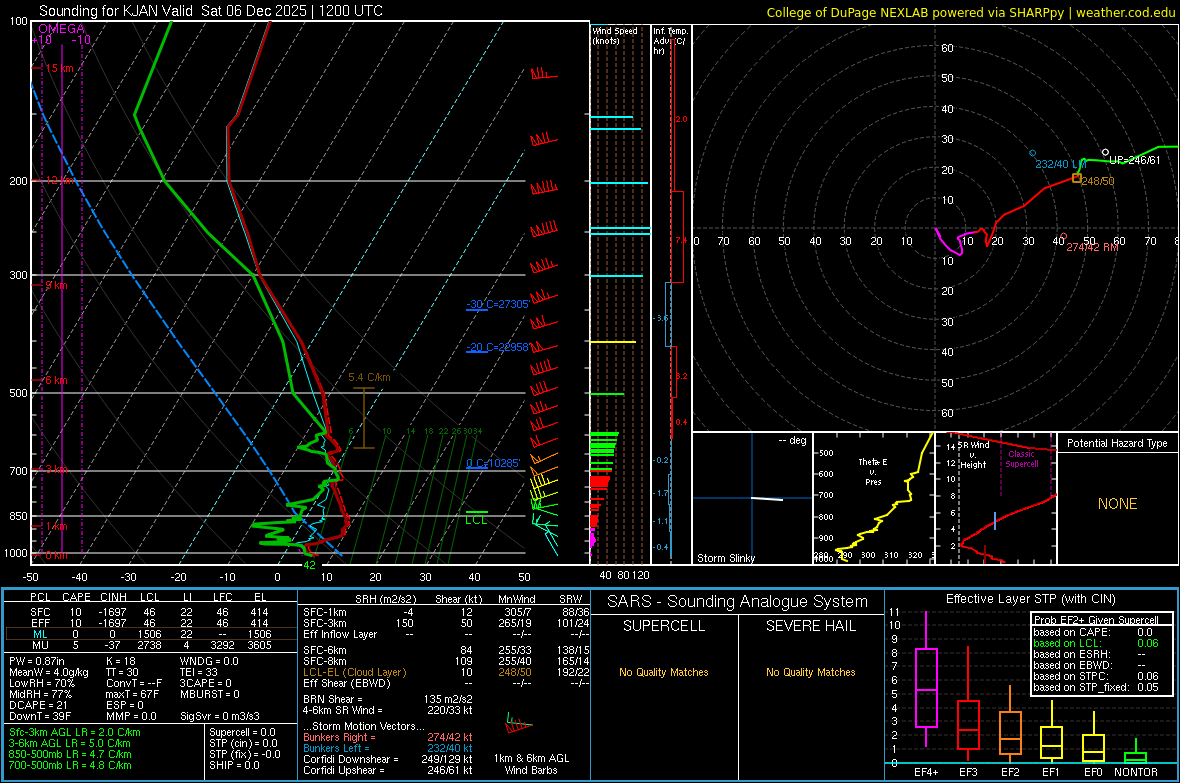
Task: Click the green based on LCL: 0.06 line
Action: [1096, 643]
